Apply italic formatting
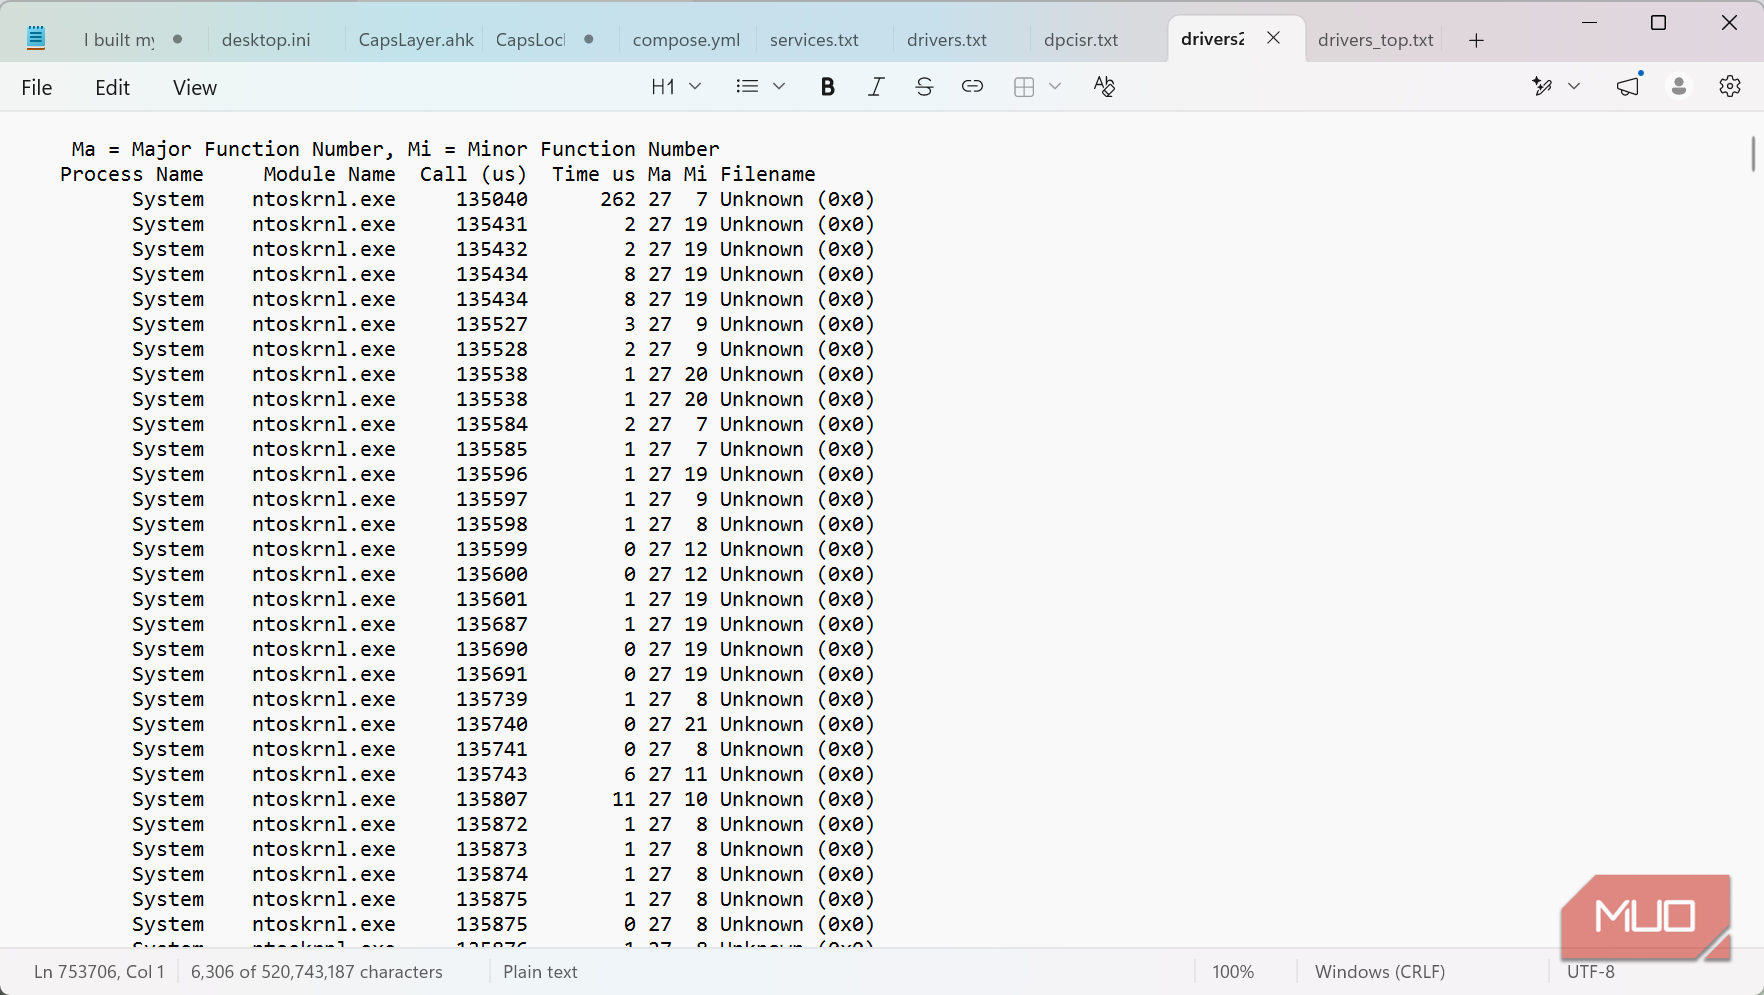The image size is (1764, 995). pyautogui.click(x=876, y=87)
